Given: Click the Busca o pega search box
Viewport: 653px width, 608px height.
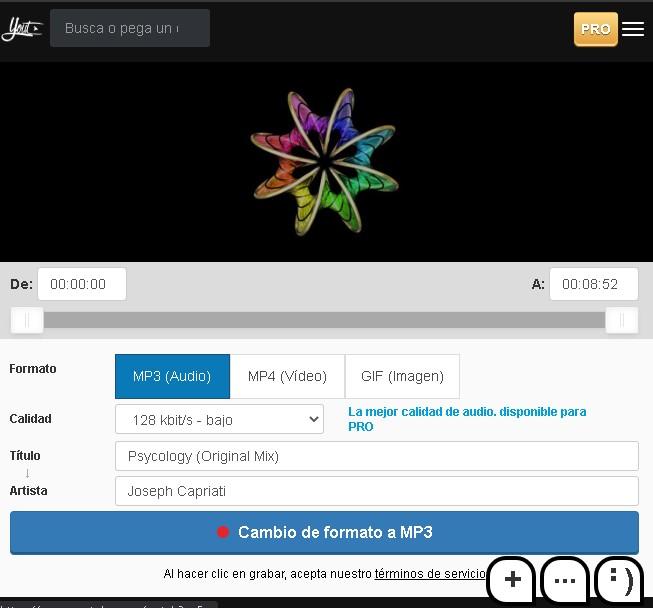Looking at the screenshot, I should 130,28.
